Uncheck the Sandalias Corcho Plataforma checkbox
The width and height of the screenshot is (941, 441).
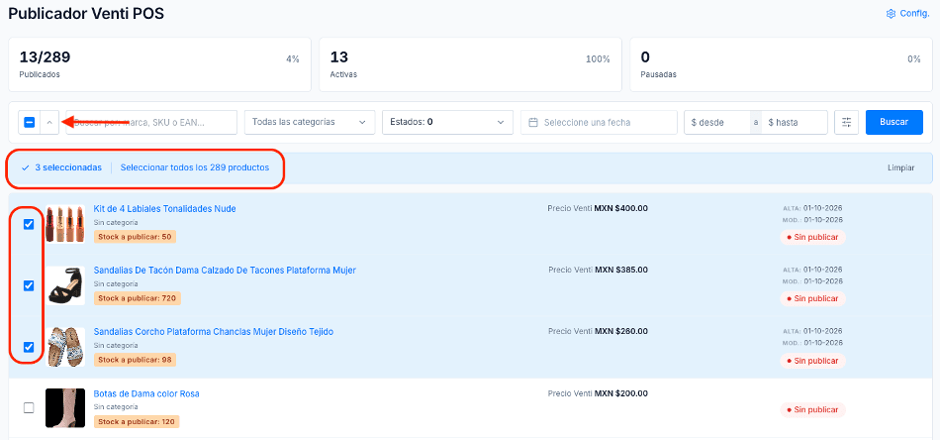(x=28, y=347)
